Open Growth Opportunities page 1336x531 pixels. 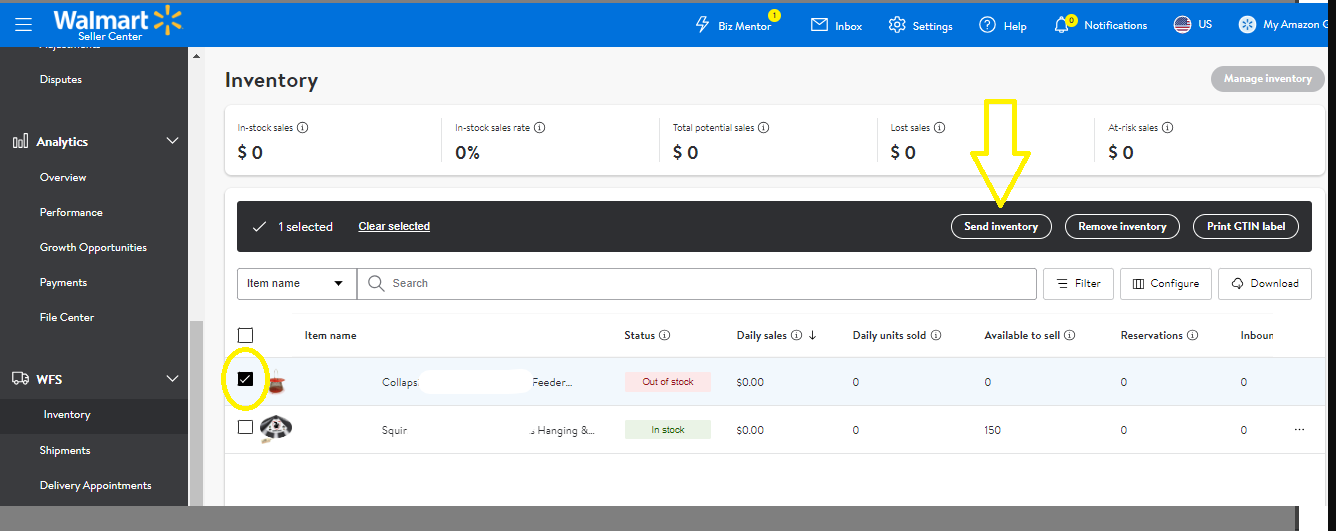point(93,248)
